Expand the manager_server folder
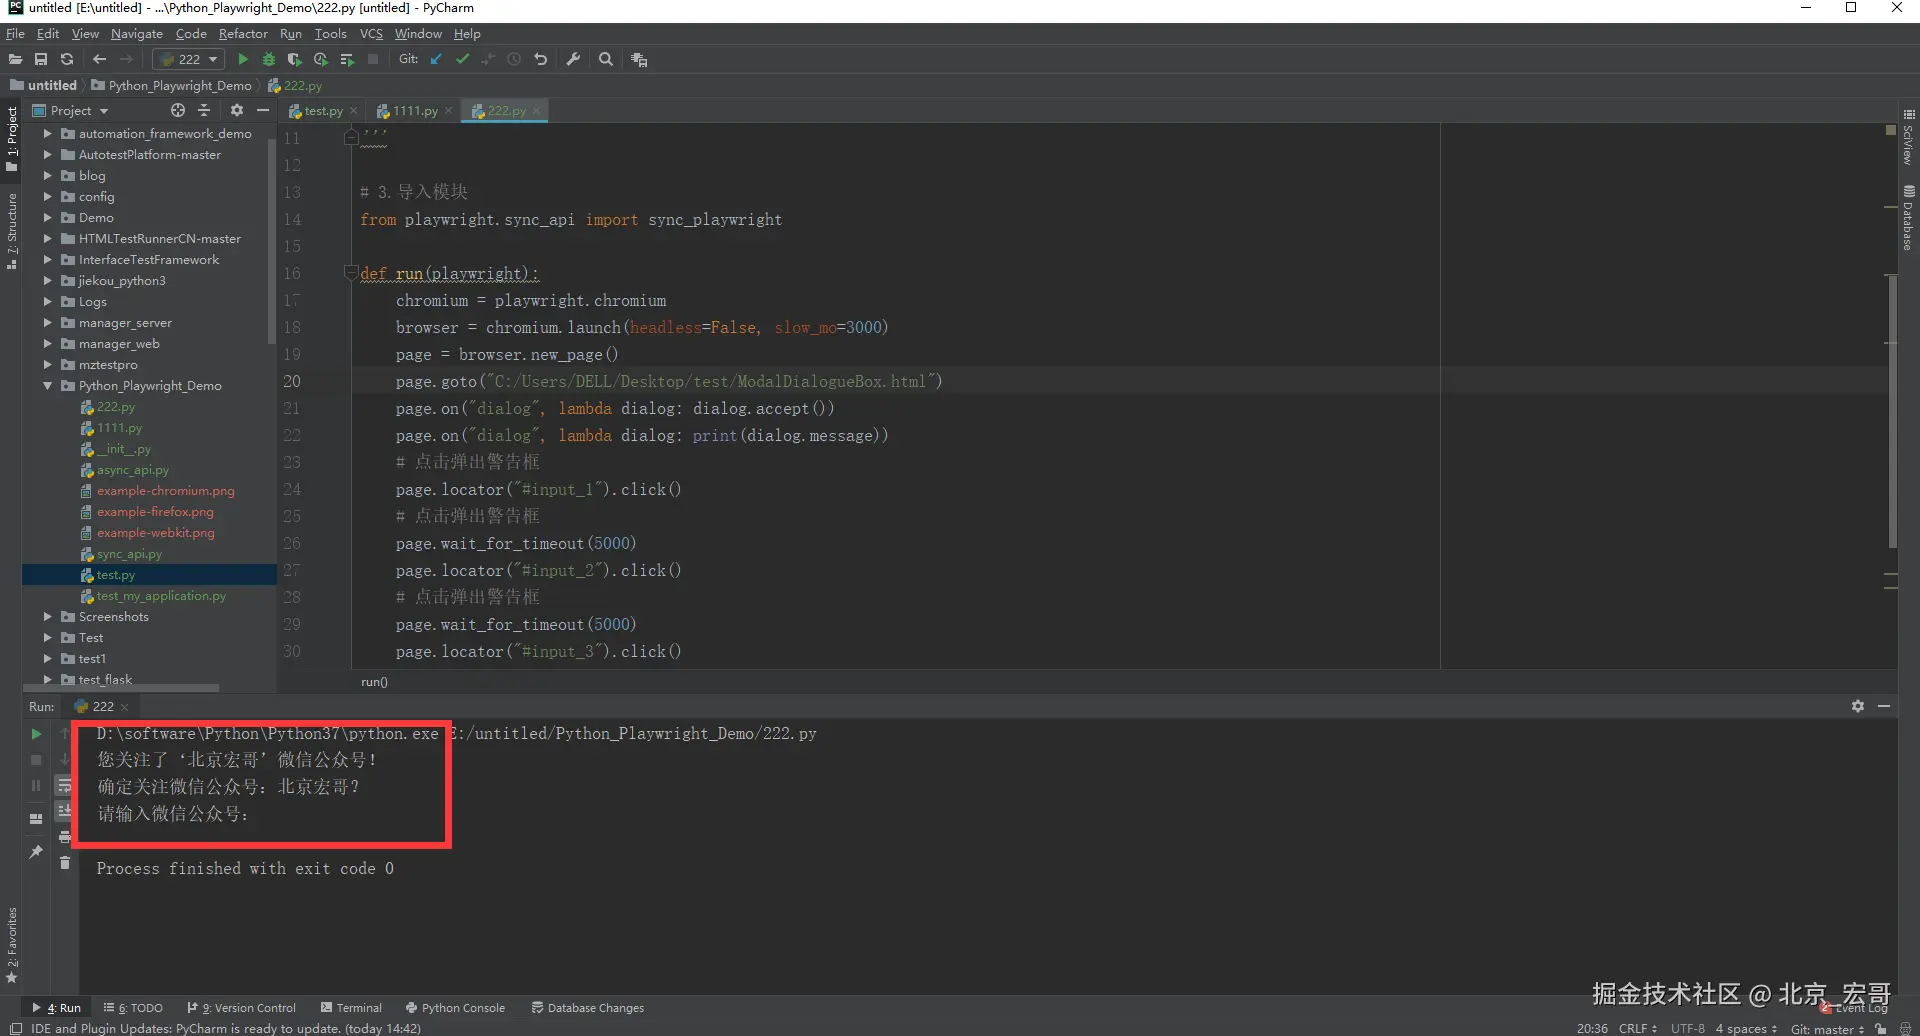The image size is (1920, 1036). coord(47,322)
